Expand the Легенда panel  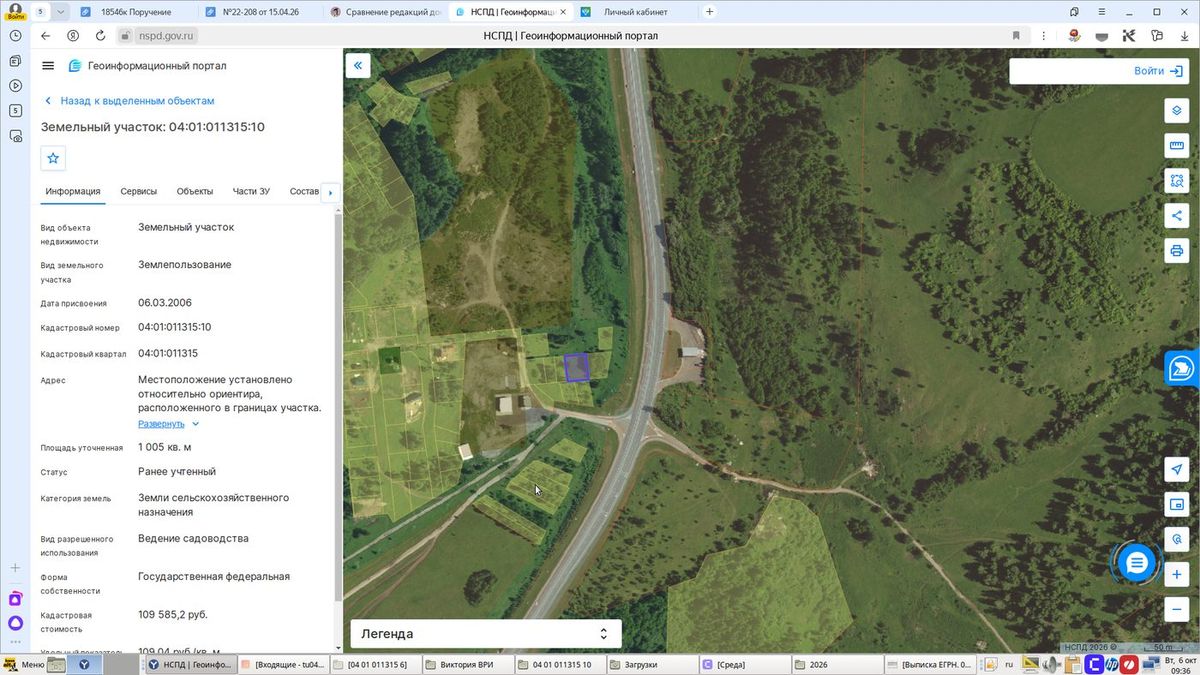point(486,634)
